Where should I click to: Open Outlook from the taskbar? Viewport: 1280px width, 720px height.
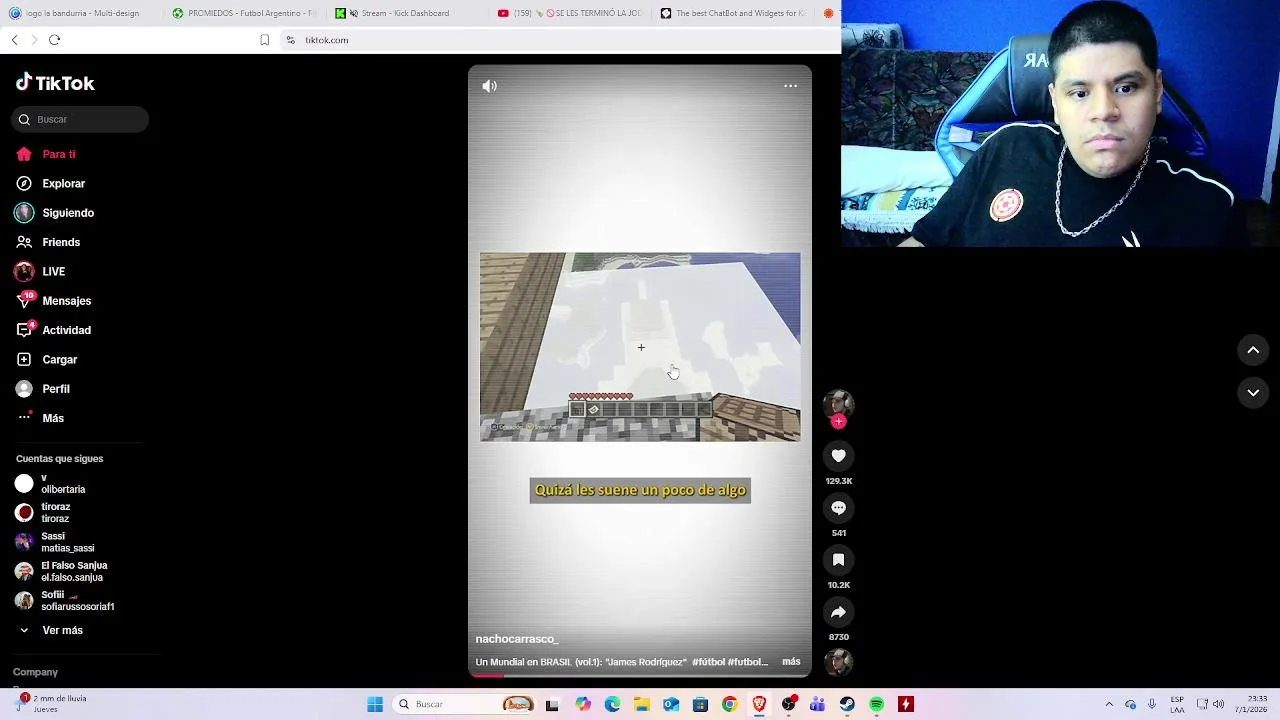pos(671,704)
